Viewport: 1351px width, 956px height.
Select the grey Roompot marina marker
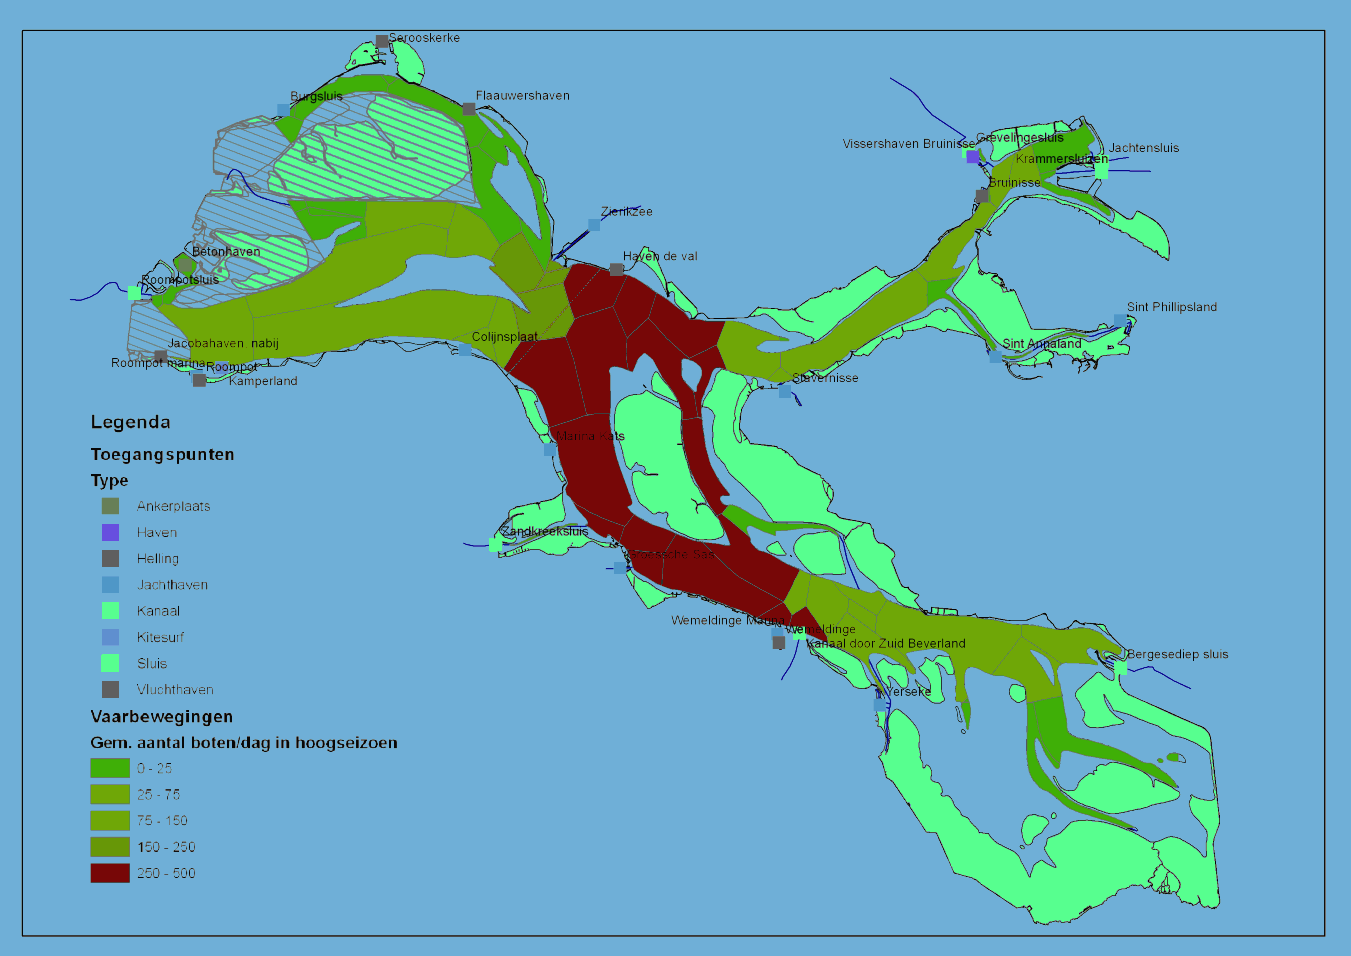[x=160, y=356]
